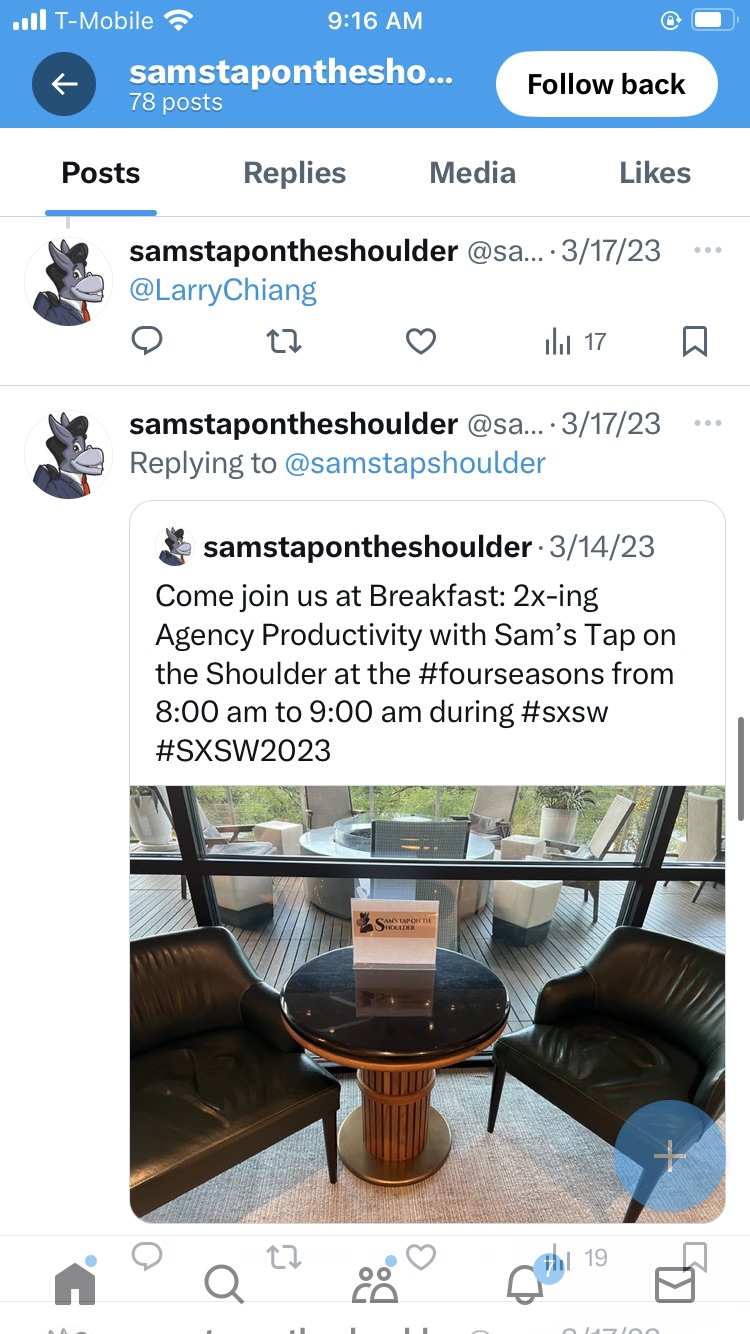750x1334 pixels.
Task: Repost the @LarryChiang post
Action: (x=285, y=342)
